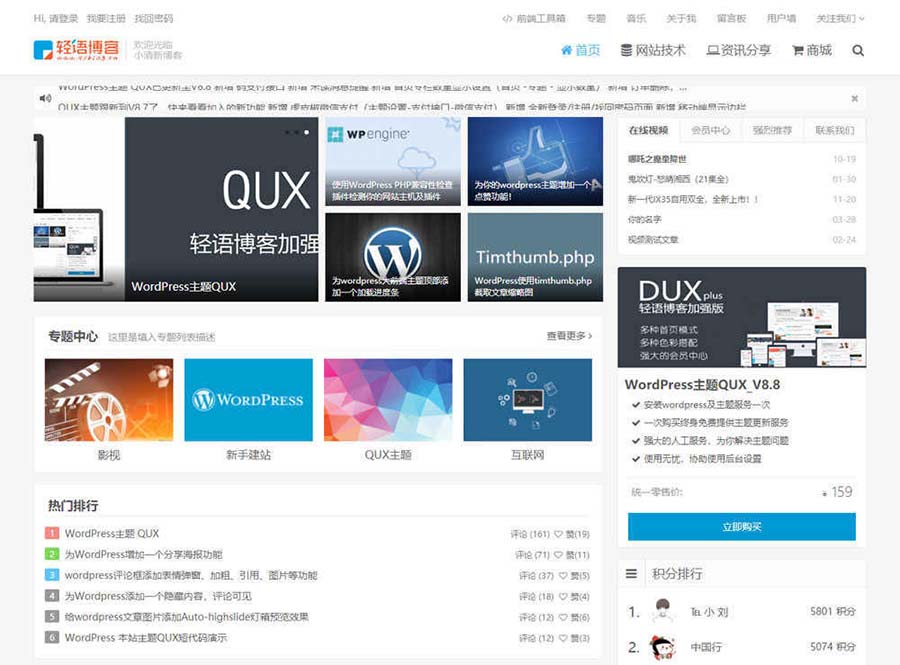Click the green rank 2 badge

[52, 554]
